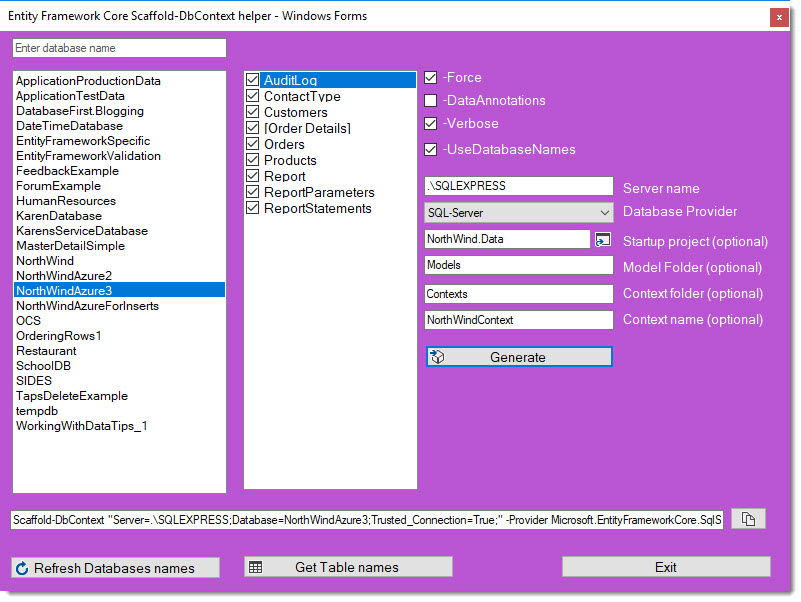Click the Generate button
The image size is (801, 602).
tap(519, 357)
